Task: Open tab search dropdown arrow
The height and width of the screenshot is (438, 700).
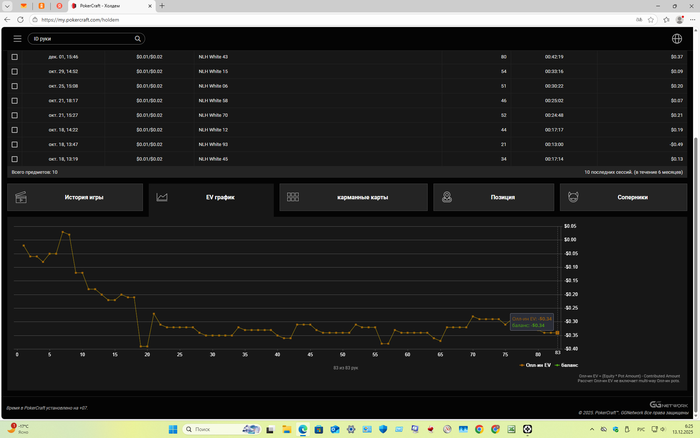Action: tap(7, 6)
